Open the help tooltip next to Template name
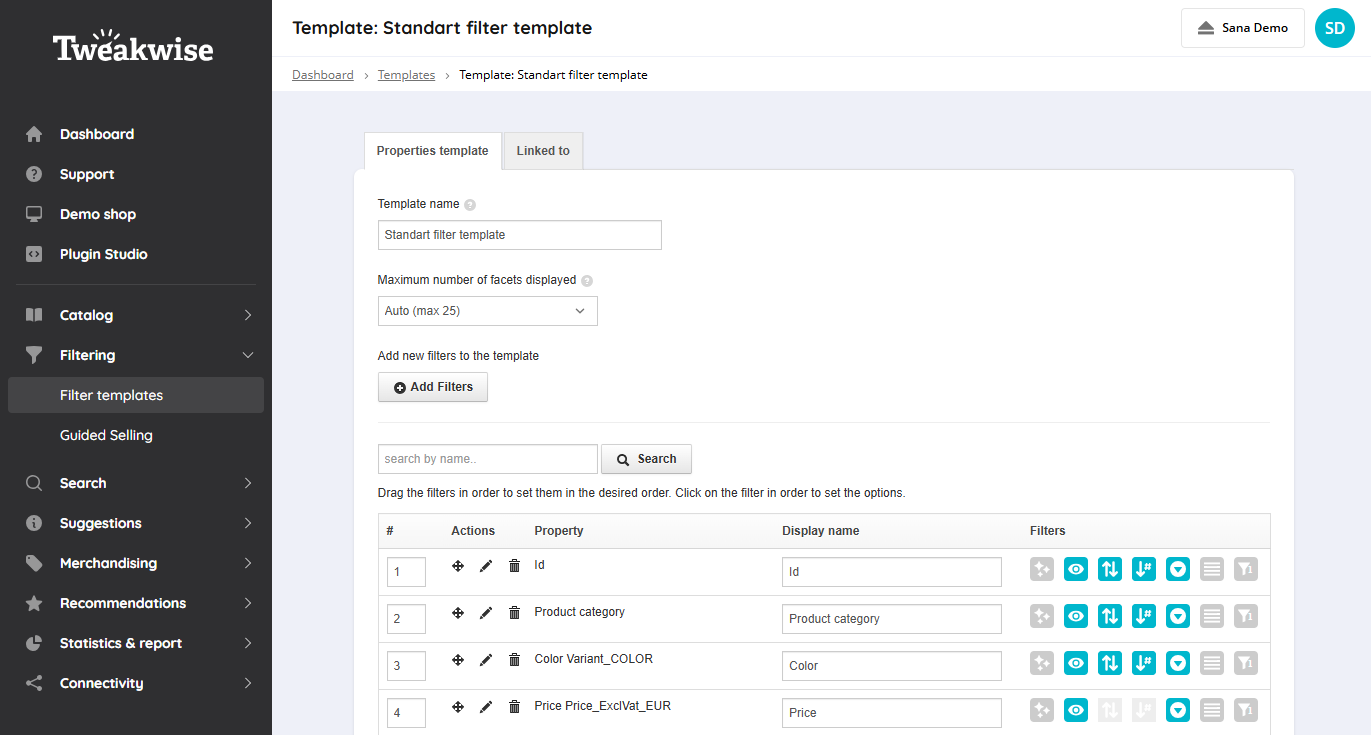This screenshot has height=735, width=1371. point(470,204)
